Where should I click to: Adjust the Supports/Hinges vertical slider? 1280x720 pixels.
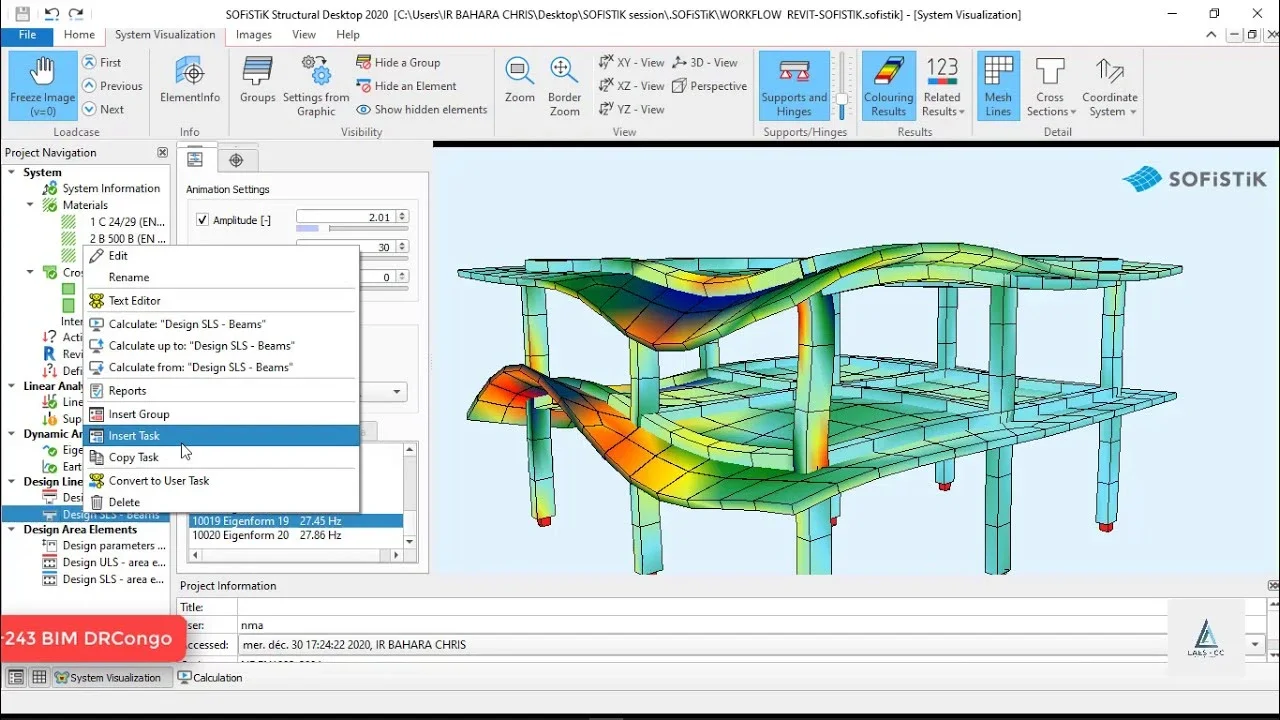click(843, 86)
